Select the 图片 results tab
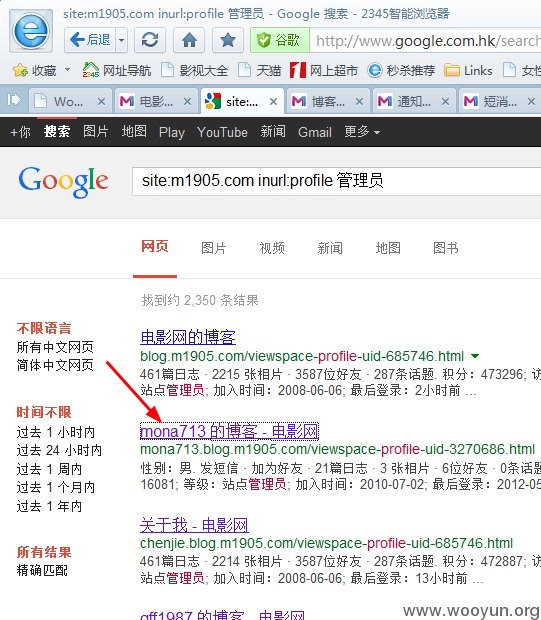 click(x=214, y=248)
